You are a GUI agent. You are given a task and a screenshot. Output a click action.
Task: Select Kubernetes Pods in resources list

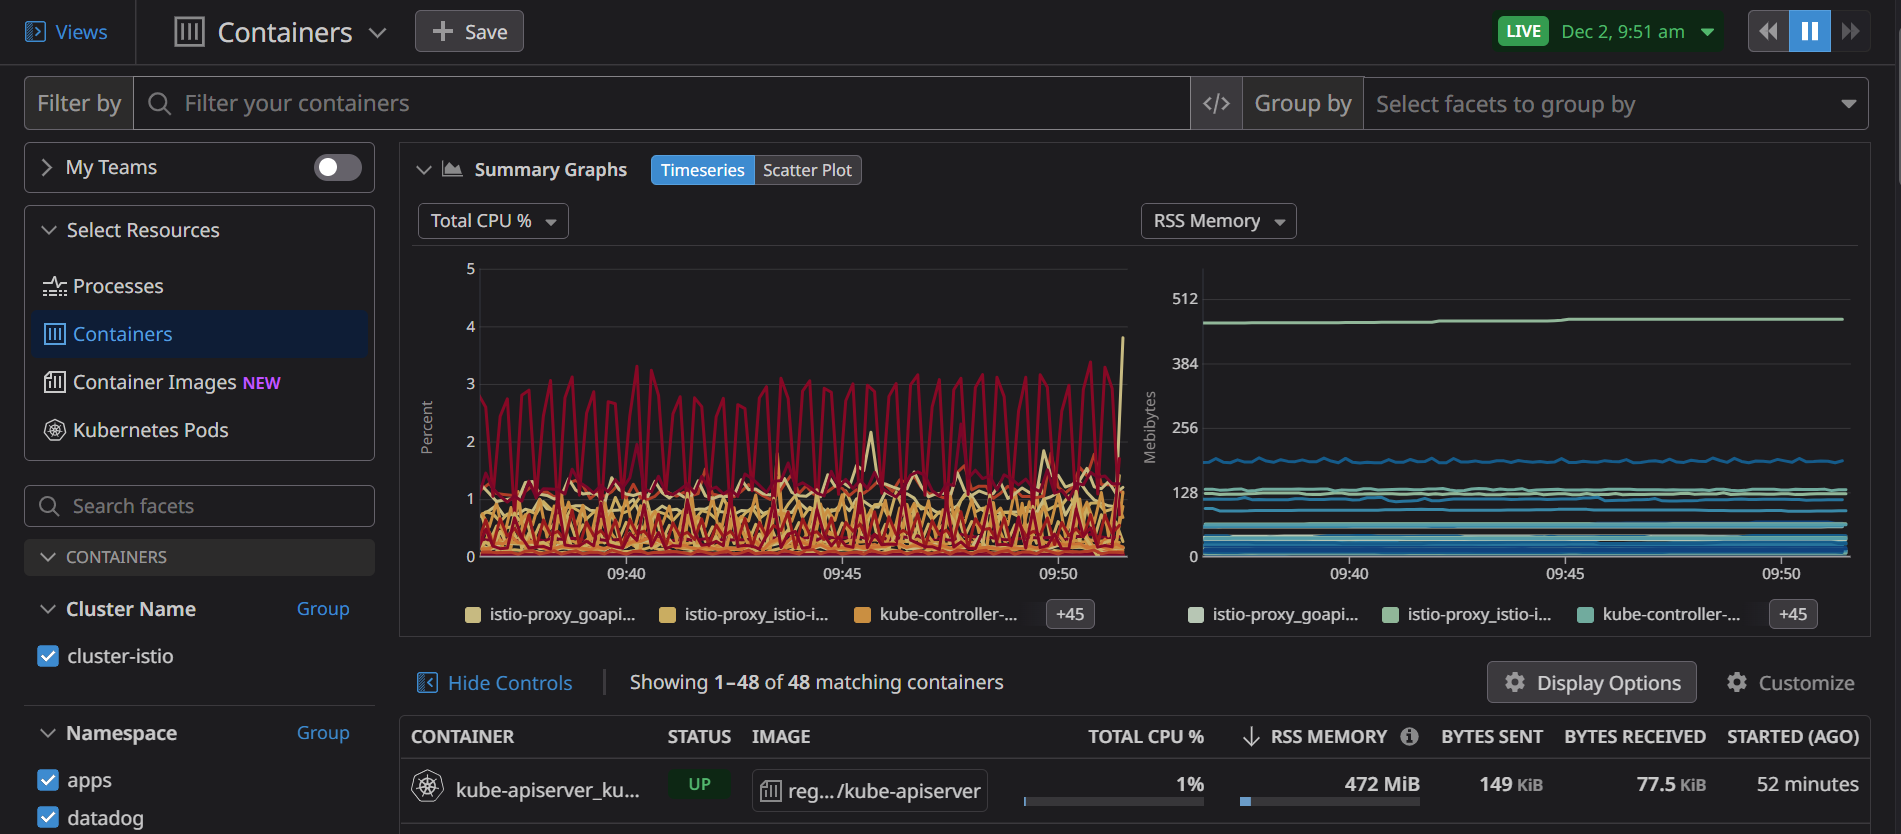tap(199, 430)
